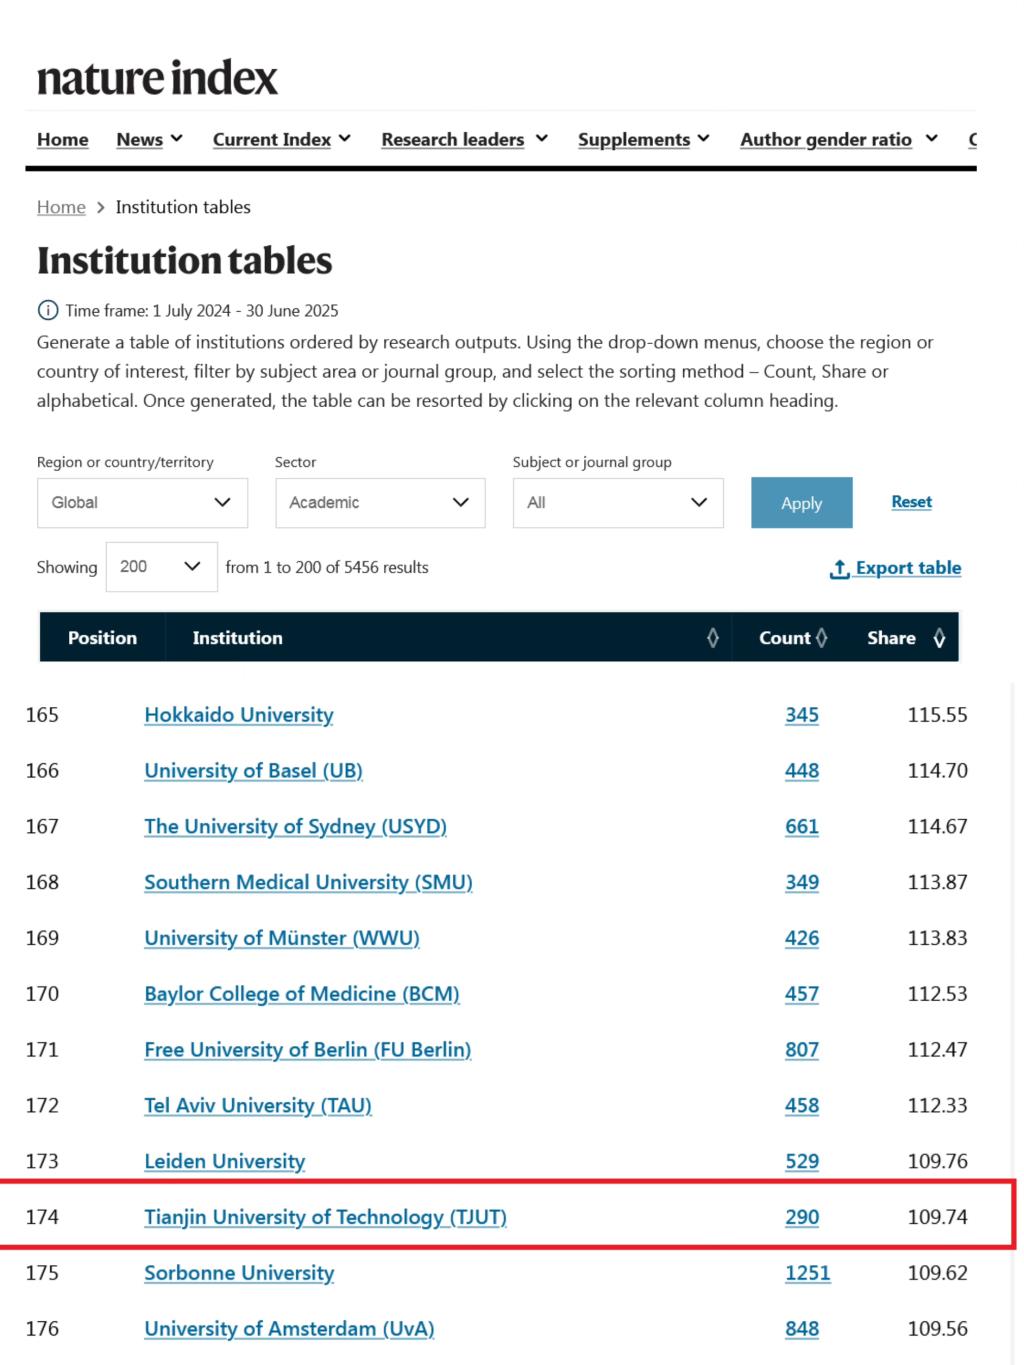Open the Supplements navigation menu
Screen dimensions: 1024x1365
coord(643,139)
